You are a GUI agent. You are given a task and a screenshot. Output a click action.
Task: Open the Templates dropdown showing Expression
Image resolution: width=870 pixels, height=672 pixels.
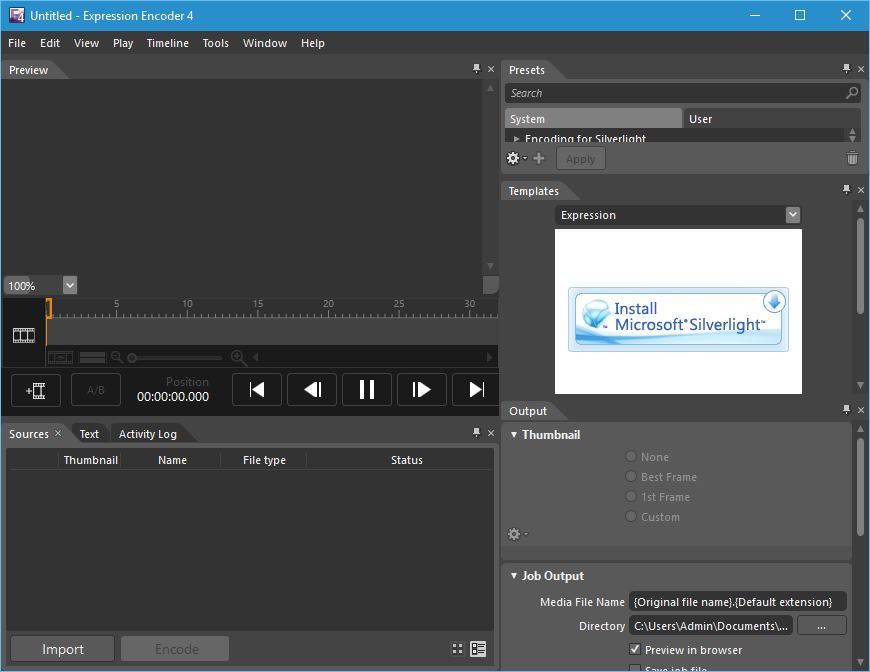[793, 214]
